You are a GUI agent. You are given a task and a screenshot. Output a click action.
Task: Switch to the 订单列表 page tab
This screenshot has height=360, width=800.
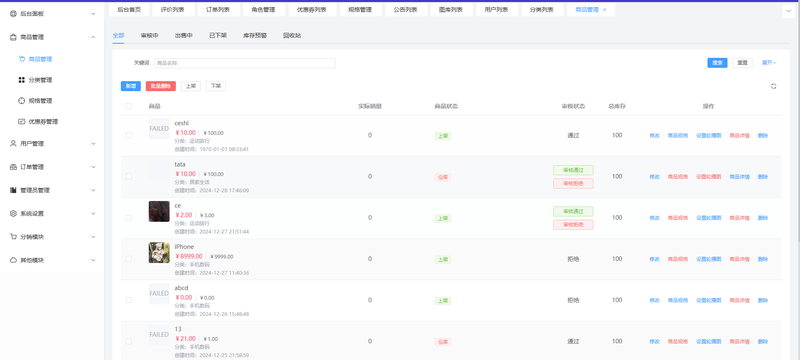[218, 10]
